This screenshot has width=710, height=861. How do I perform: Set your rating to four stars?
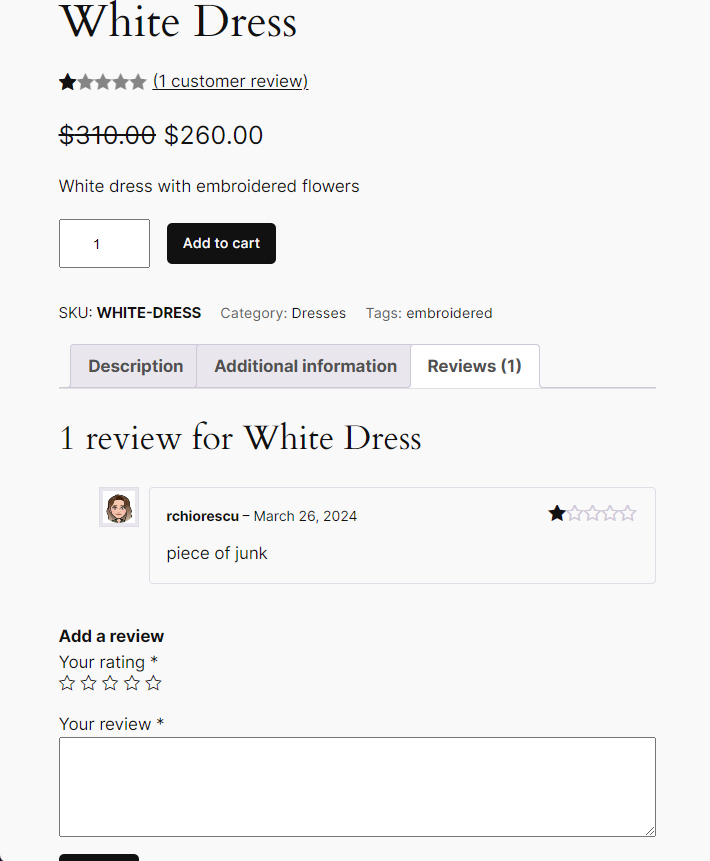pos(132,683)
